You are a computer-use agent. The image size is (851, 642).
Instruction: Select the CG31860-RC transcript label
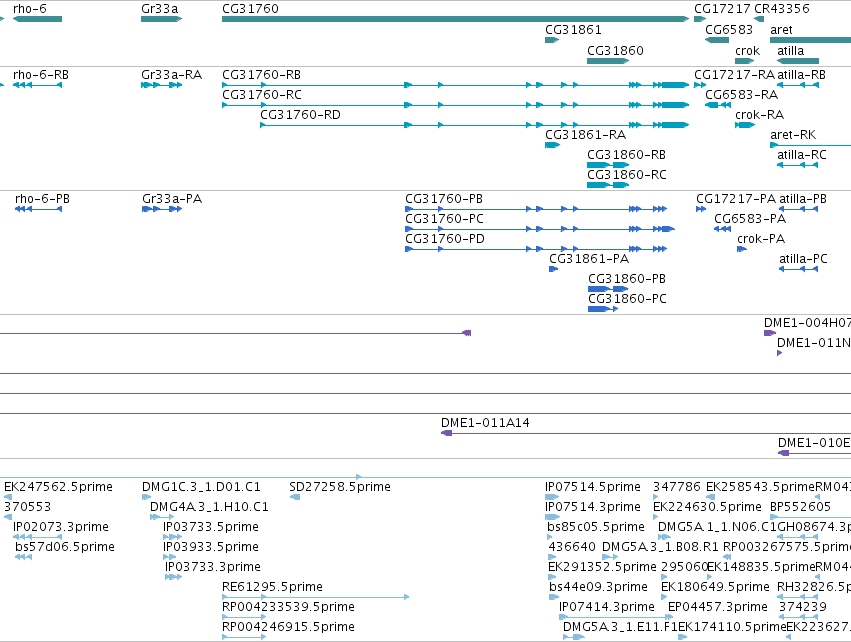627,175
